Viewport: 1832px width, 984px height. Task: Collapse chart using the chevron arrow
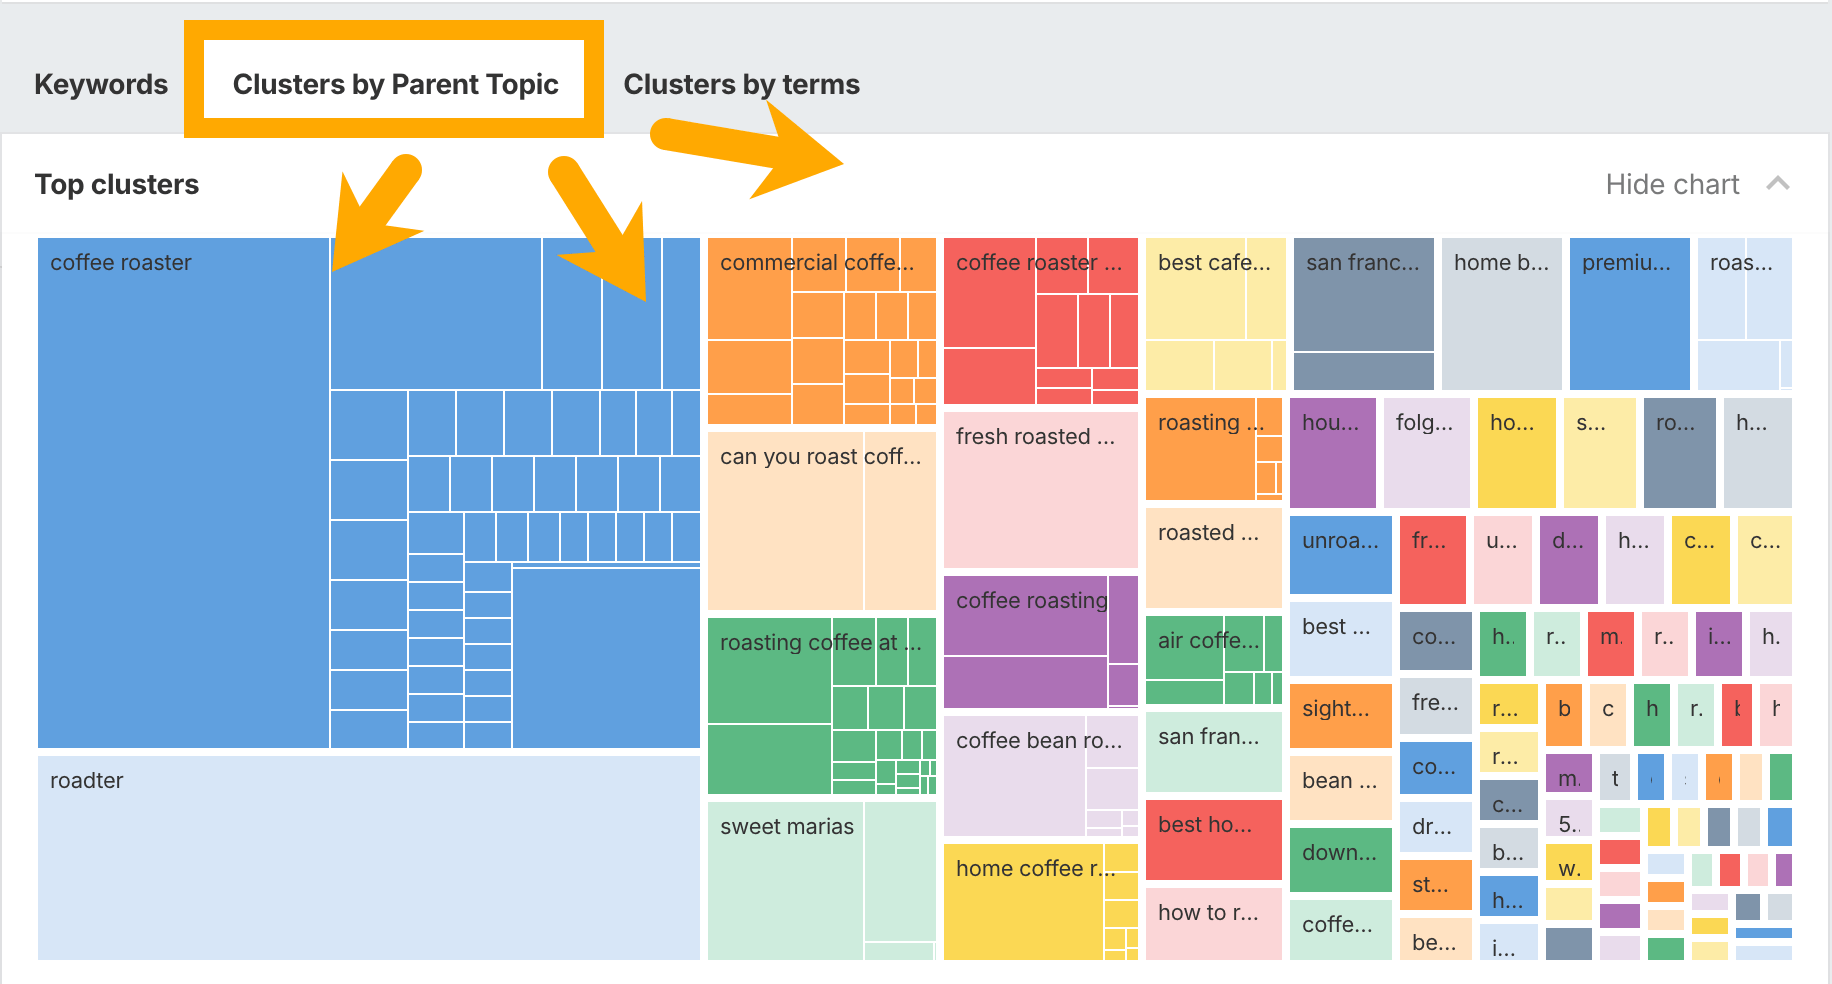tap(1777, 184)
